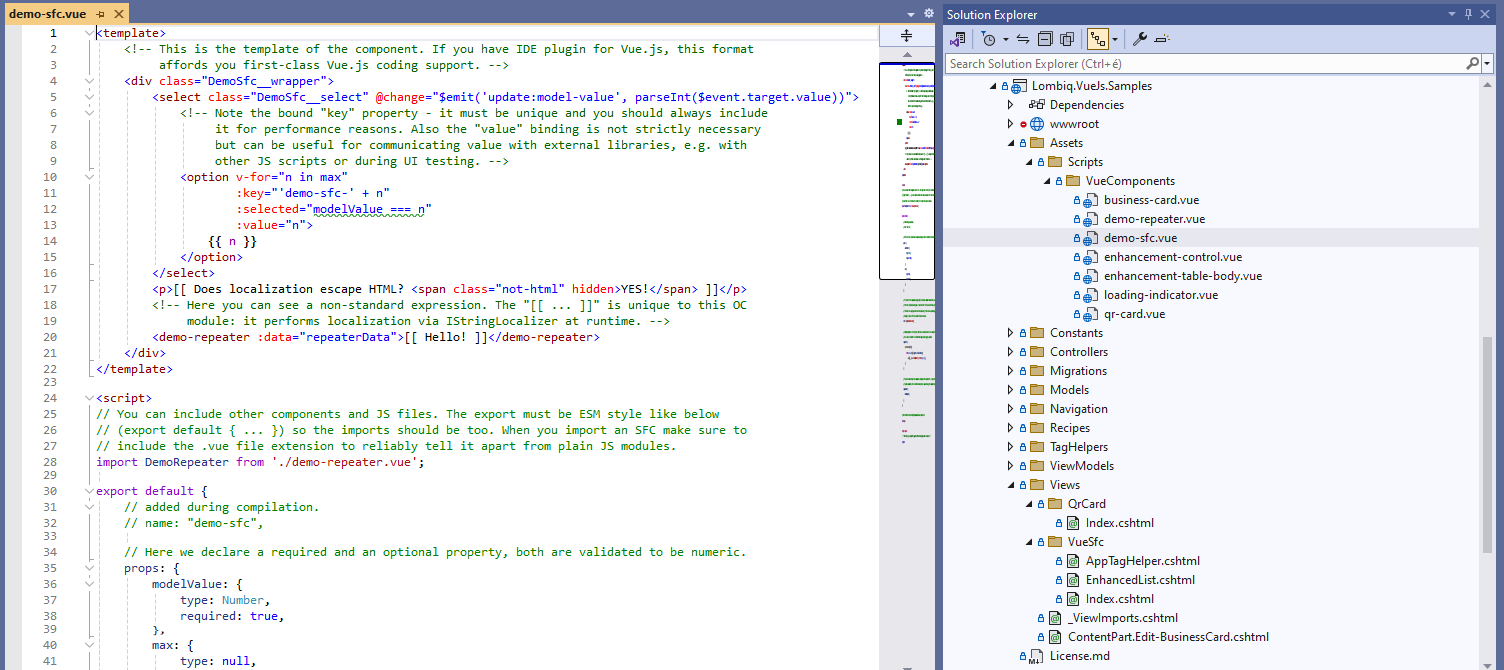Open the File Nesting dropdown arrow
The height and width of the screenshot is (670, 1504).
[1115, 39]
